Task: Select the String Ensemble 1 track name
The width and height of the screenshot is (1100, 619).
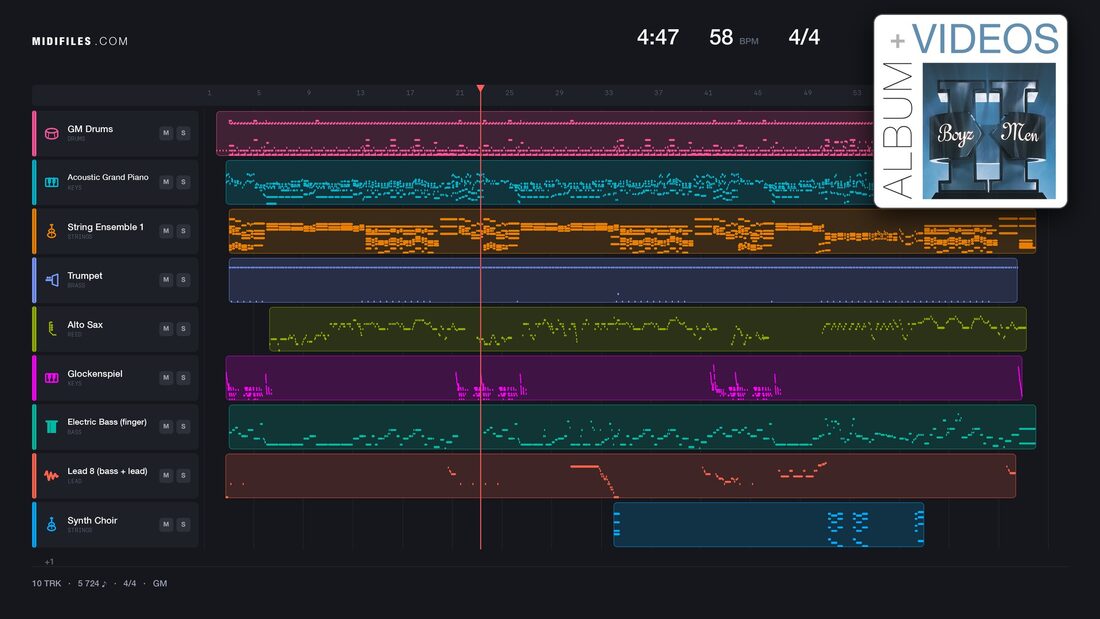Action: pos(105,227)
